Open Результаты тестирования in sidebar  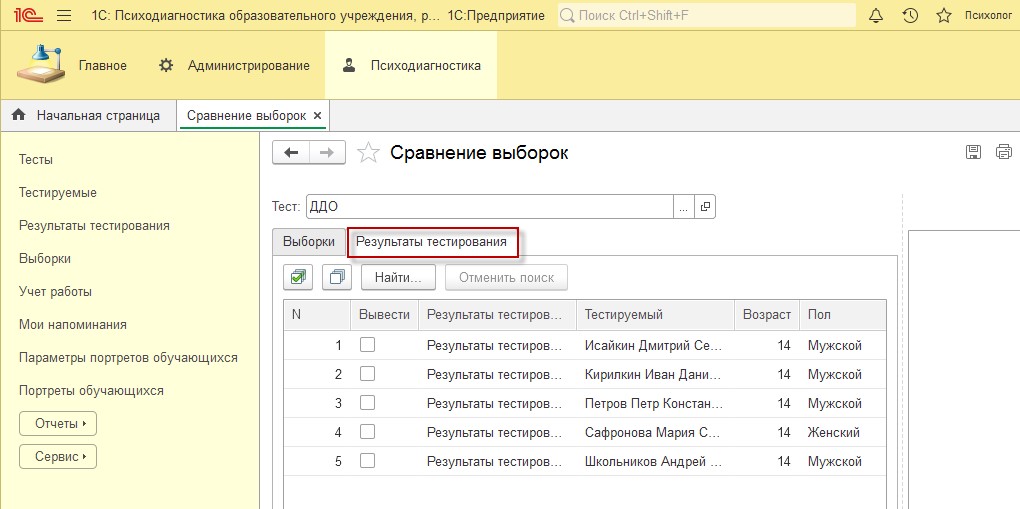click(94, 225)
